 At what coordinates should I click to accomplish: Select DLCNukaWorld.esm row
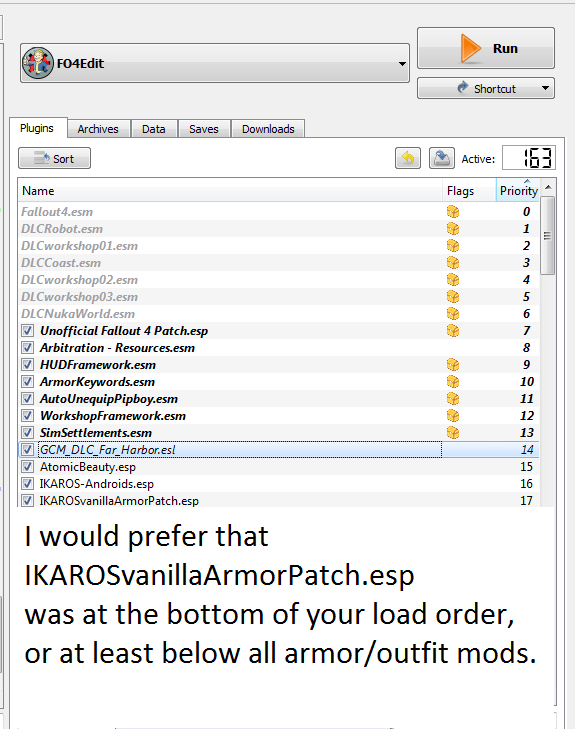coord(279,314)
